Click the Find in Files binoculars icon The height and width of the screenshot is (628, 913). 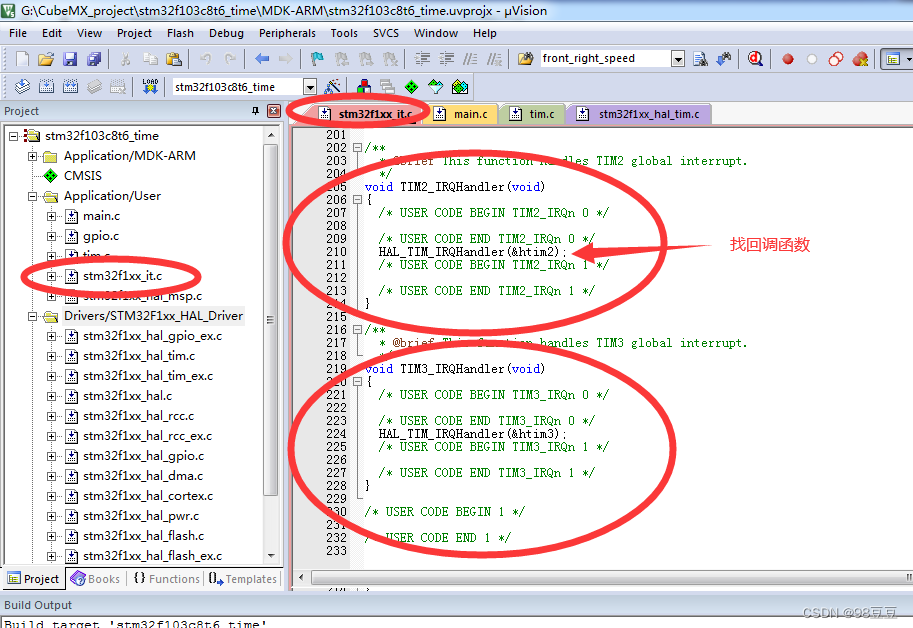(700, 58)
